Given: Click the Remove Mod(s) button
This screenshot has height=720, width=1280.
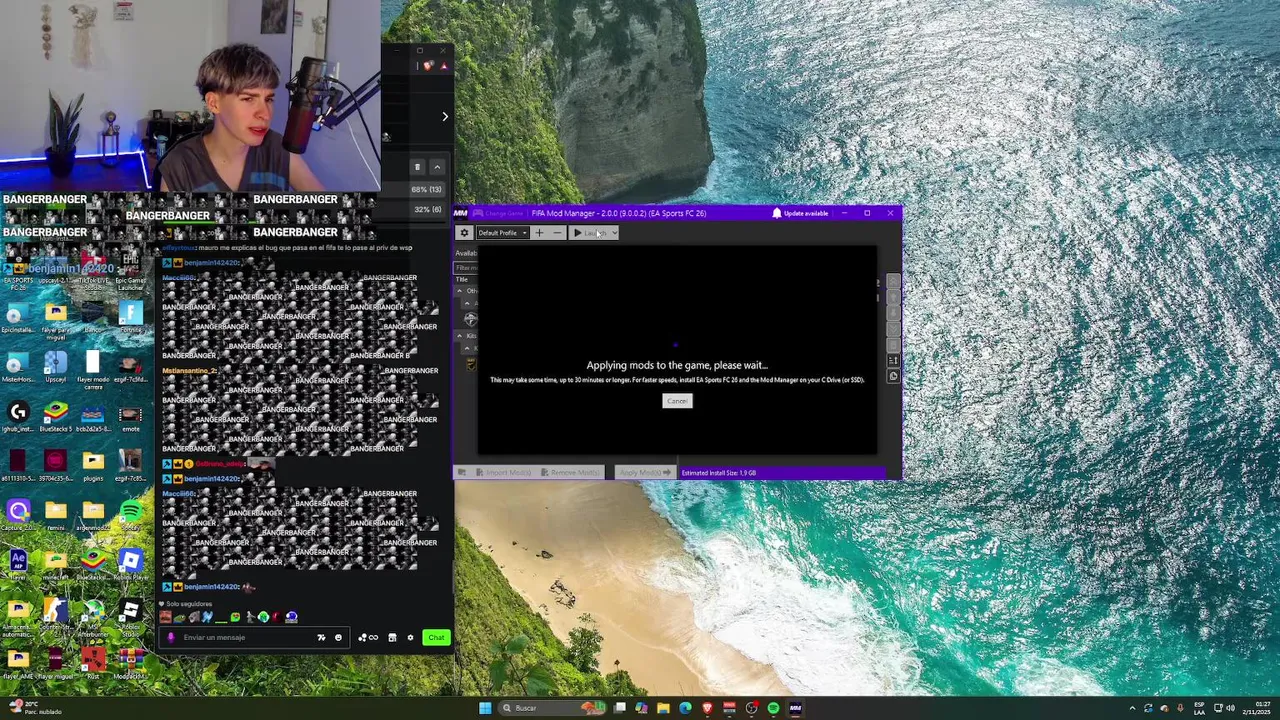Looking at the screenshot, I should [572, 472].
